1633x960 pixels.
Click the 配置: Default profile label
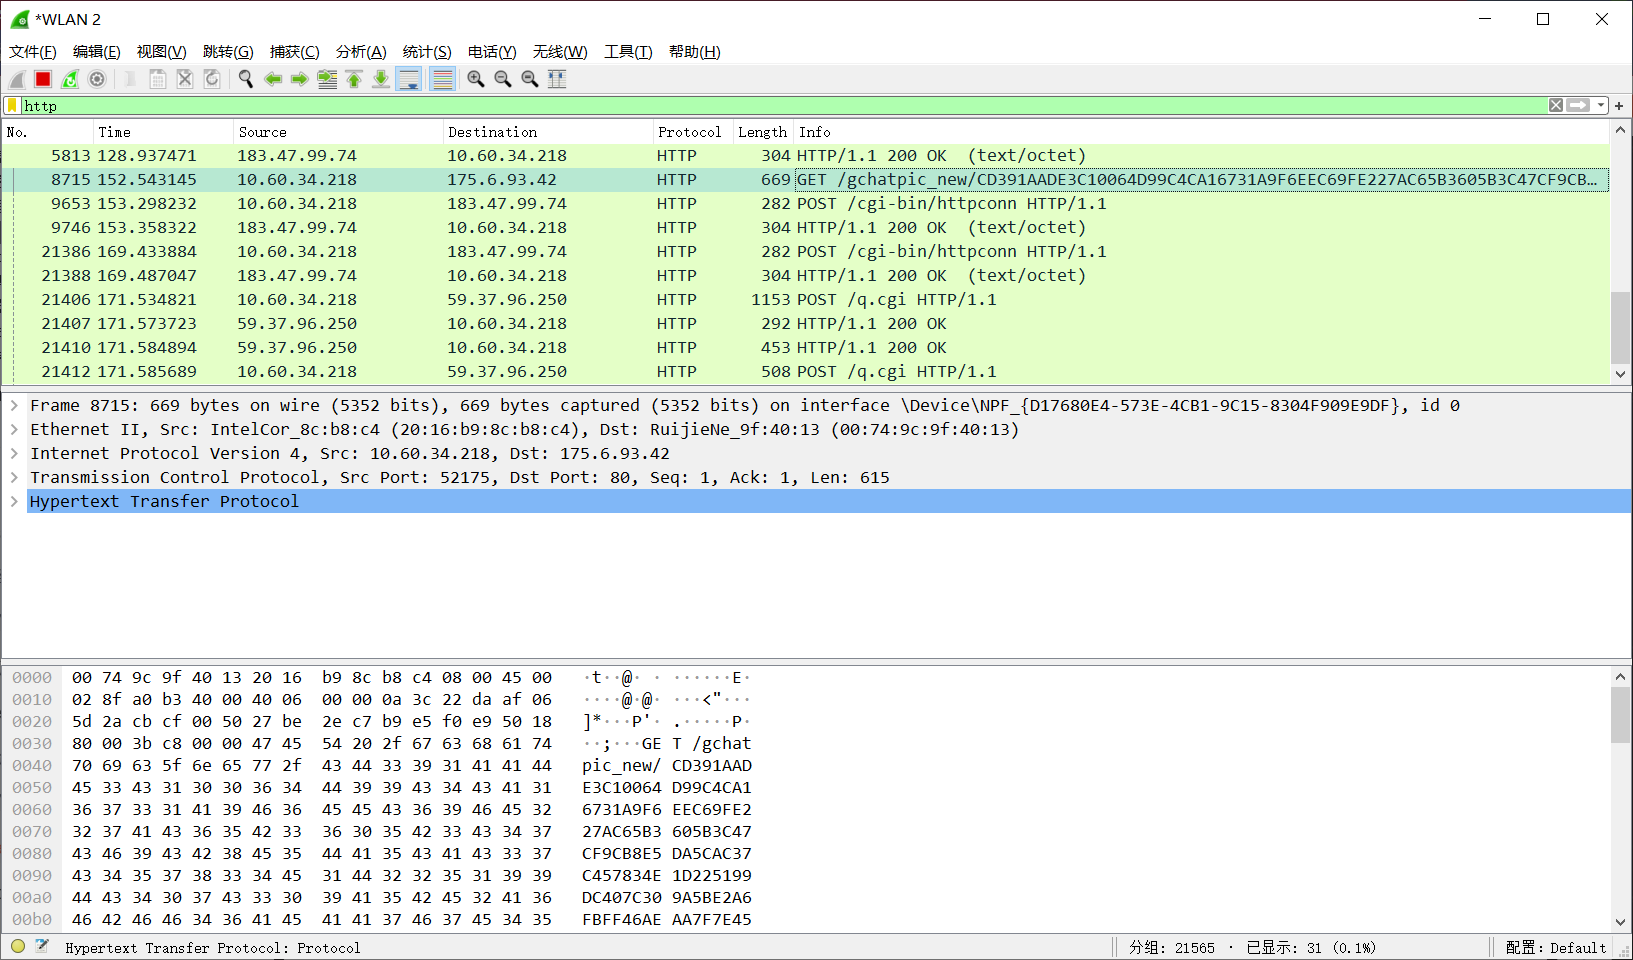[x=1555, y=947]
